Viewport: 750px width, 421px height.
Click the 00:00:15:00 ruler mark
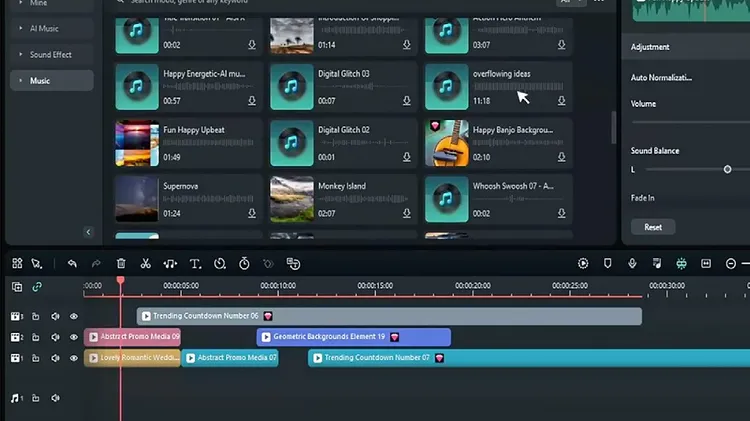pos(375,286)
